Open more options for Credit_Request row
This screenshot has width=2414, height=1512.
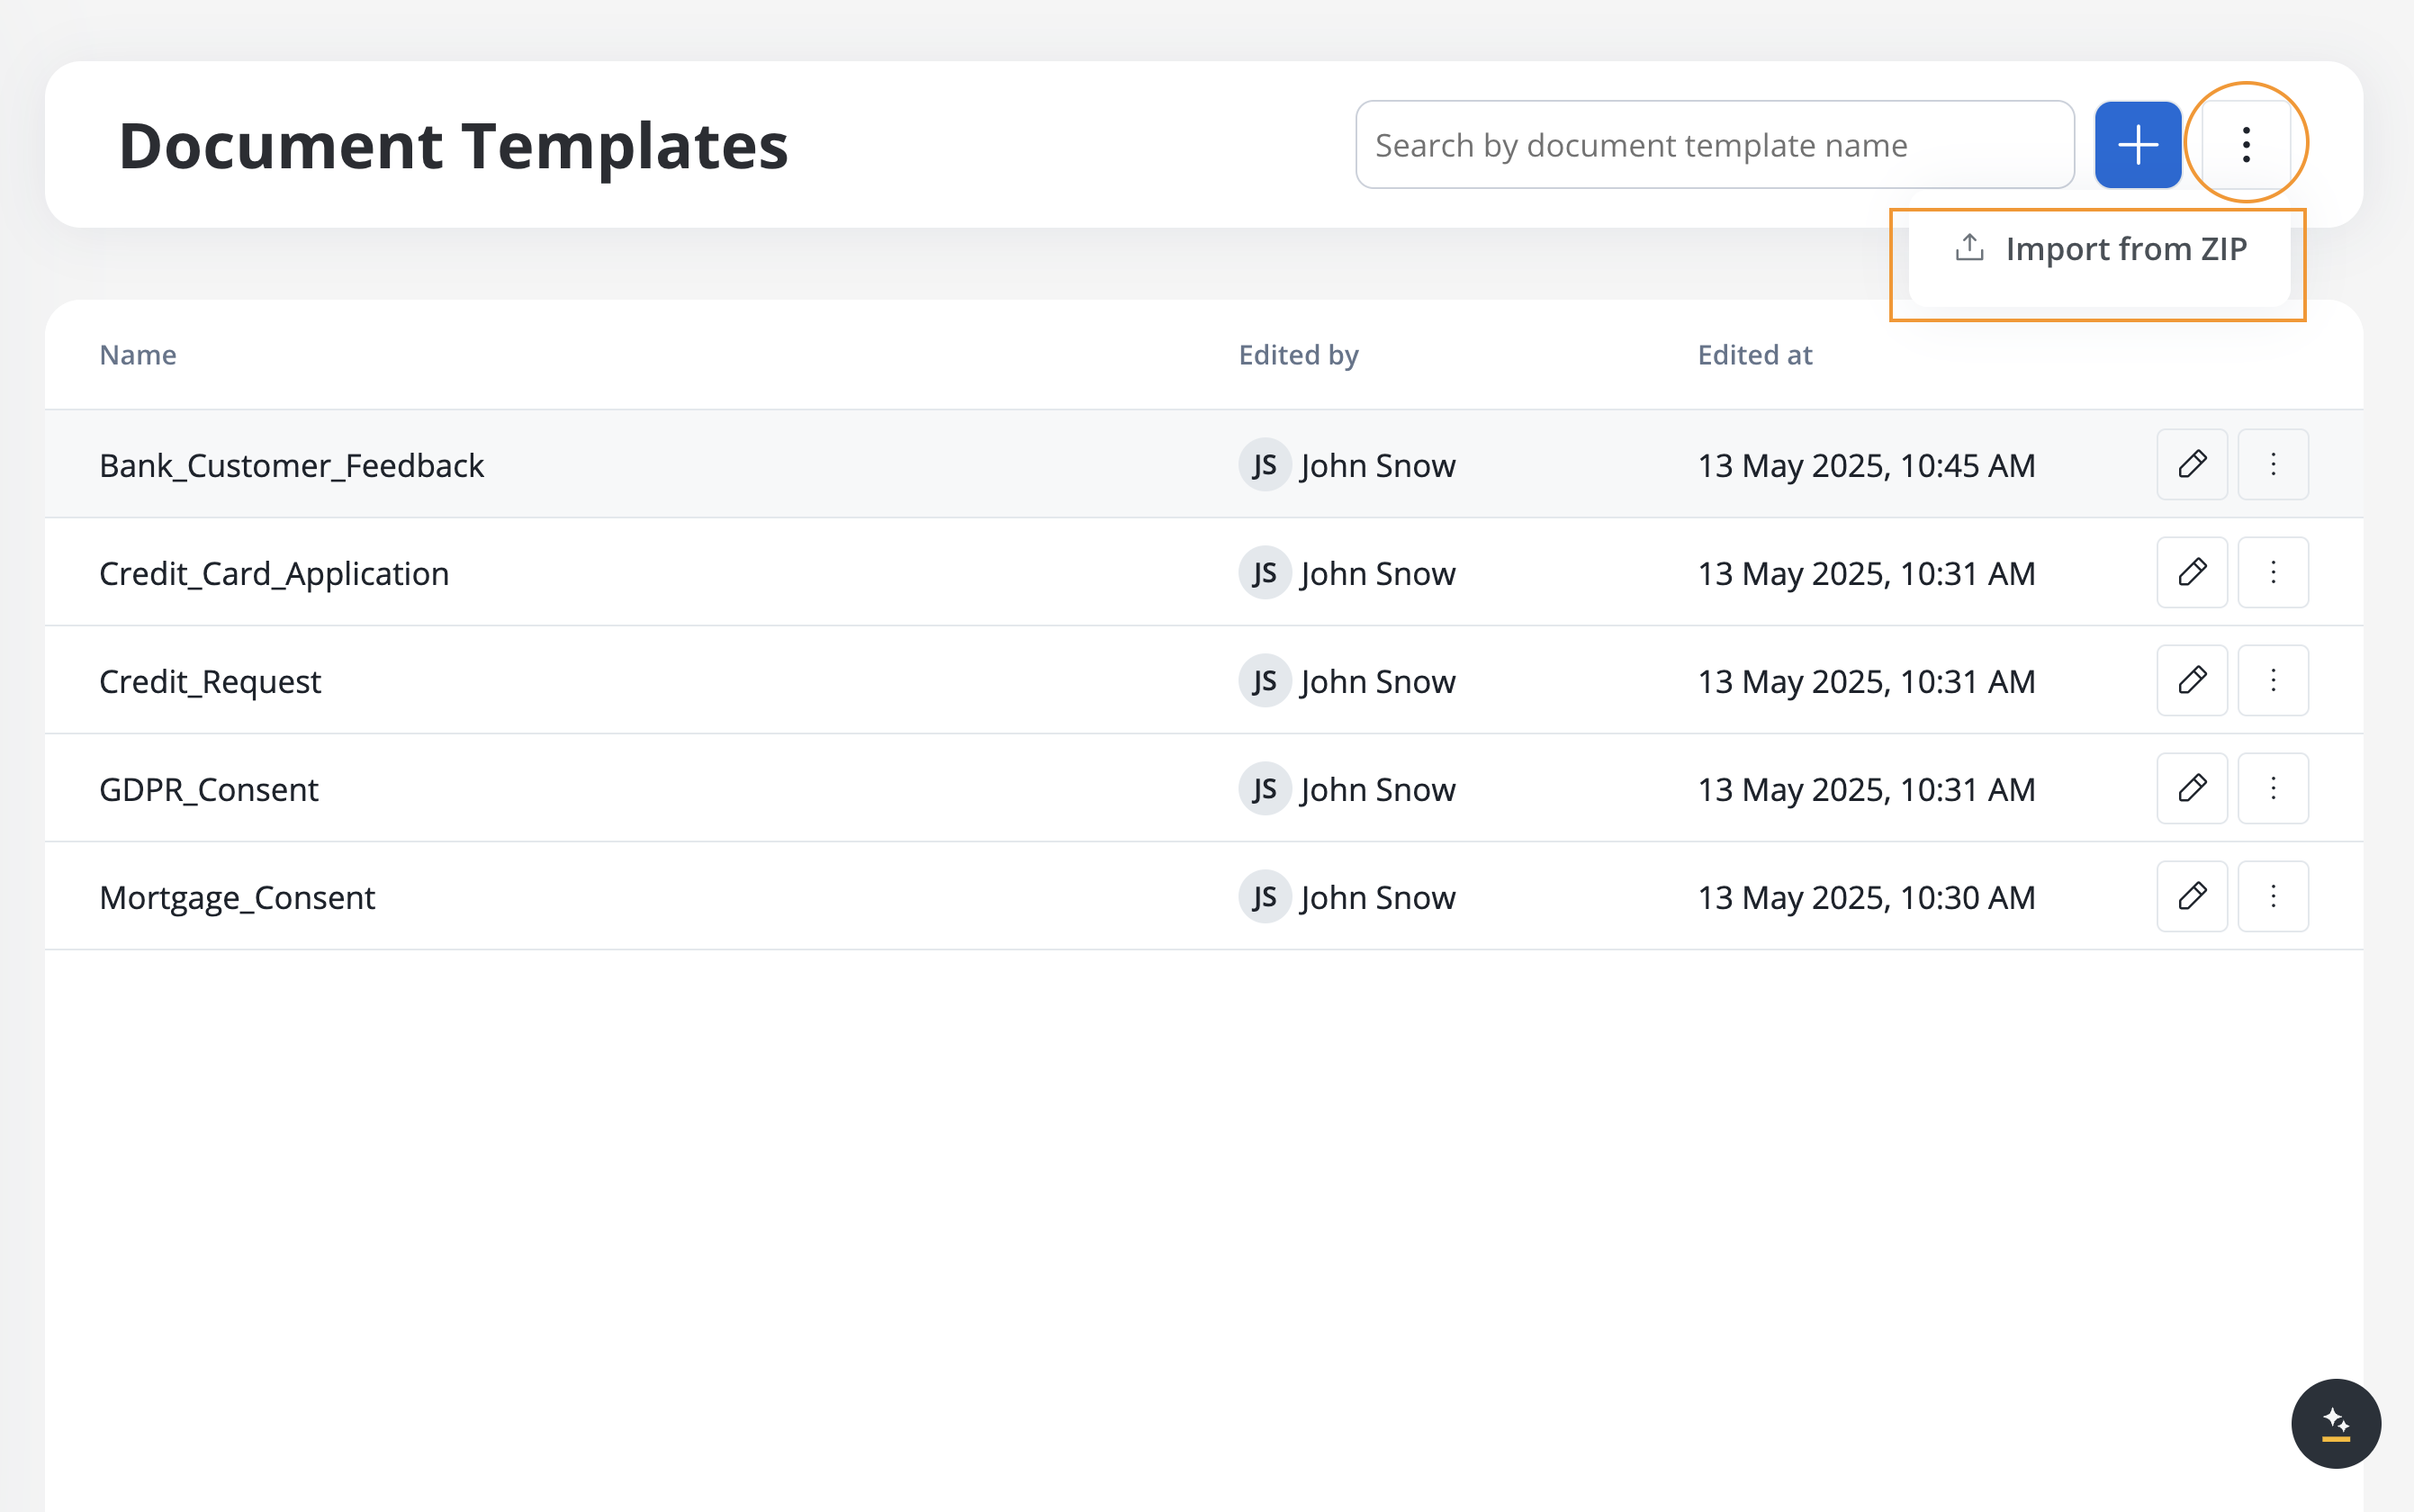2272,681
